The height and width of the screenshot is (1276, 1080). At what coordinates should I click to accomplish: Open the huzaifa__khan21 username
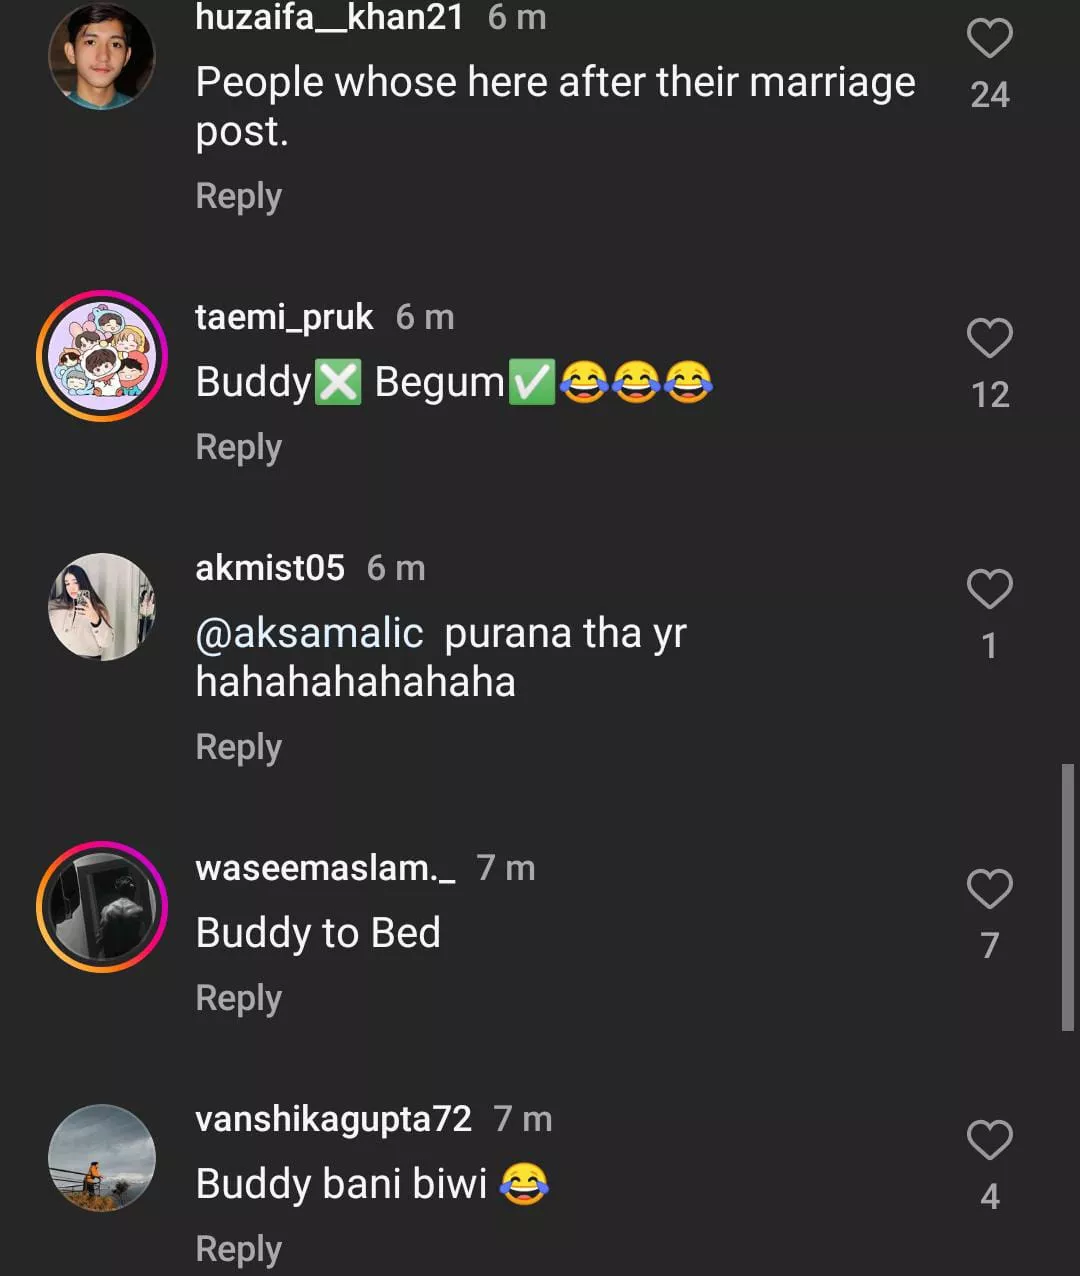[x=329, y=17]
